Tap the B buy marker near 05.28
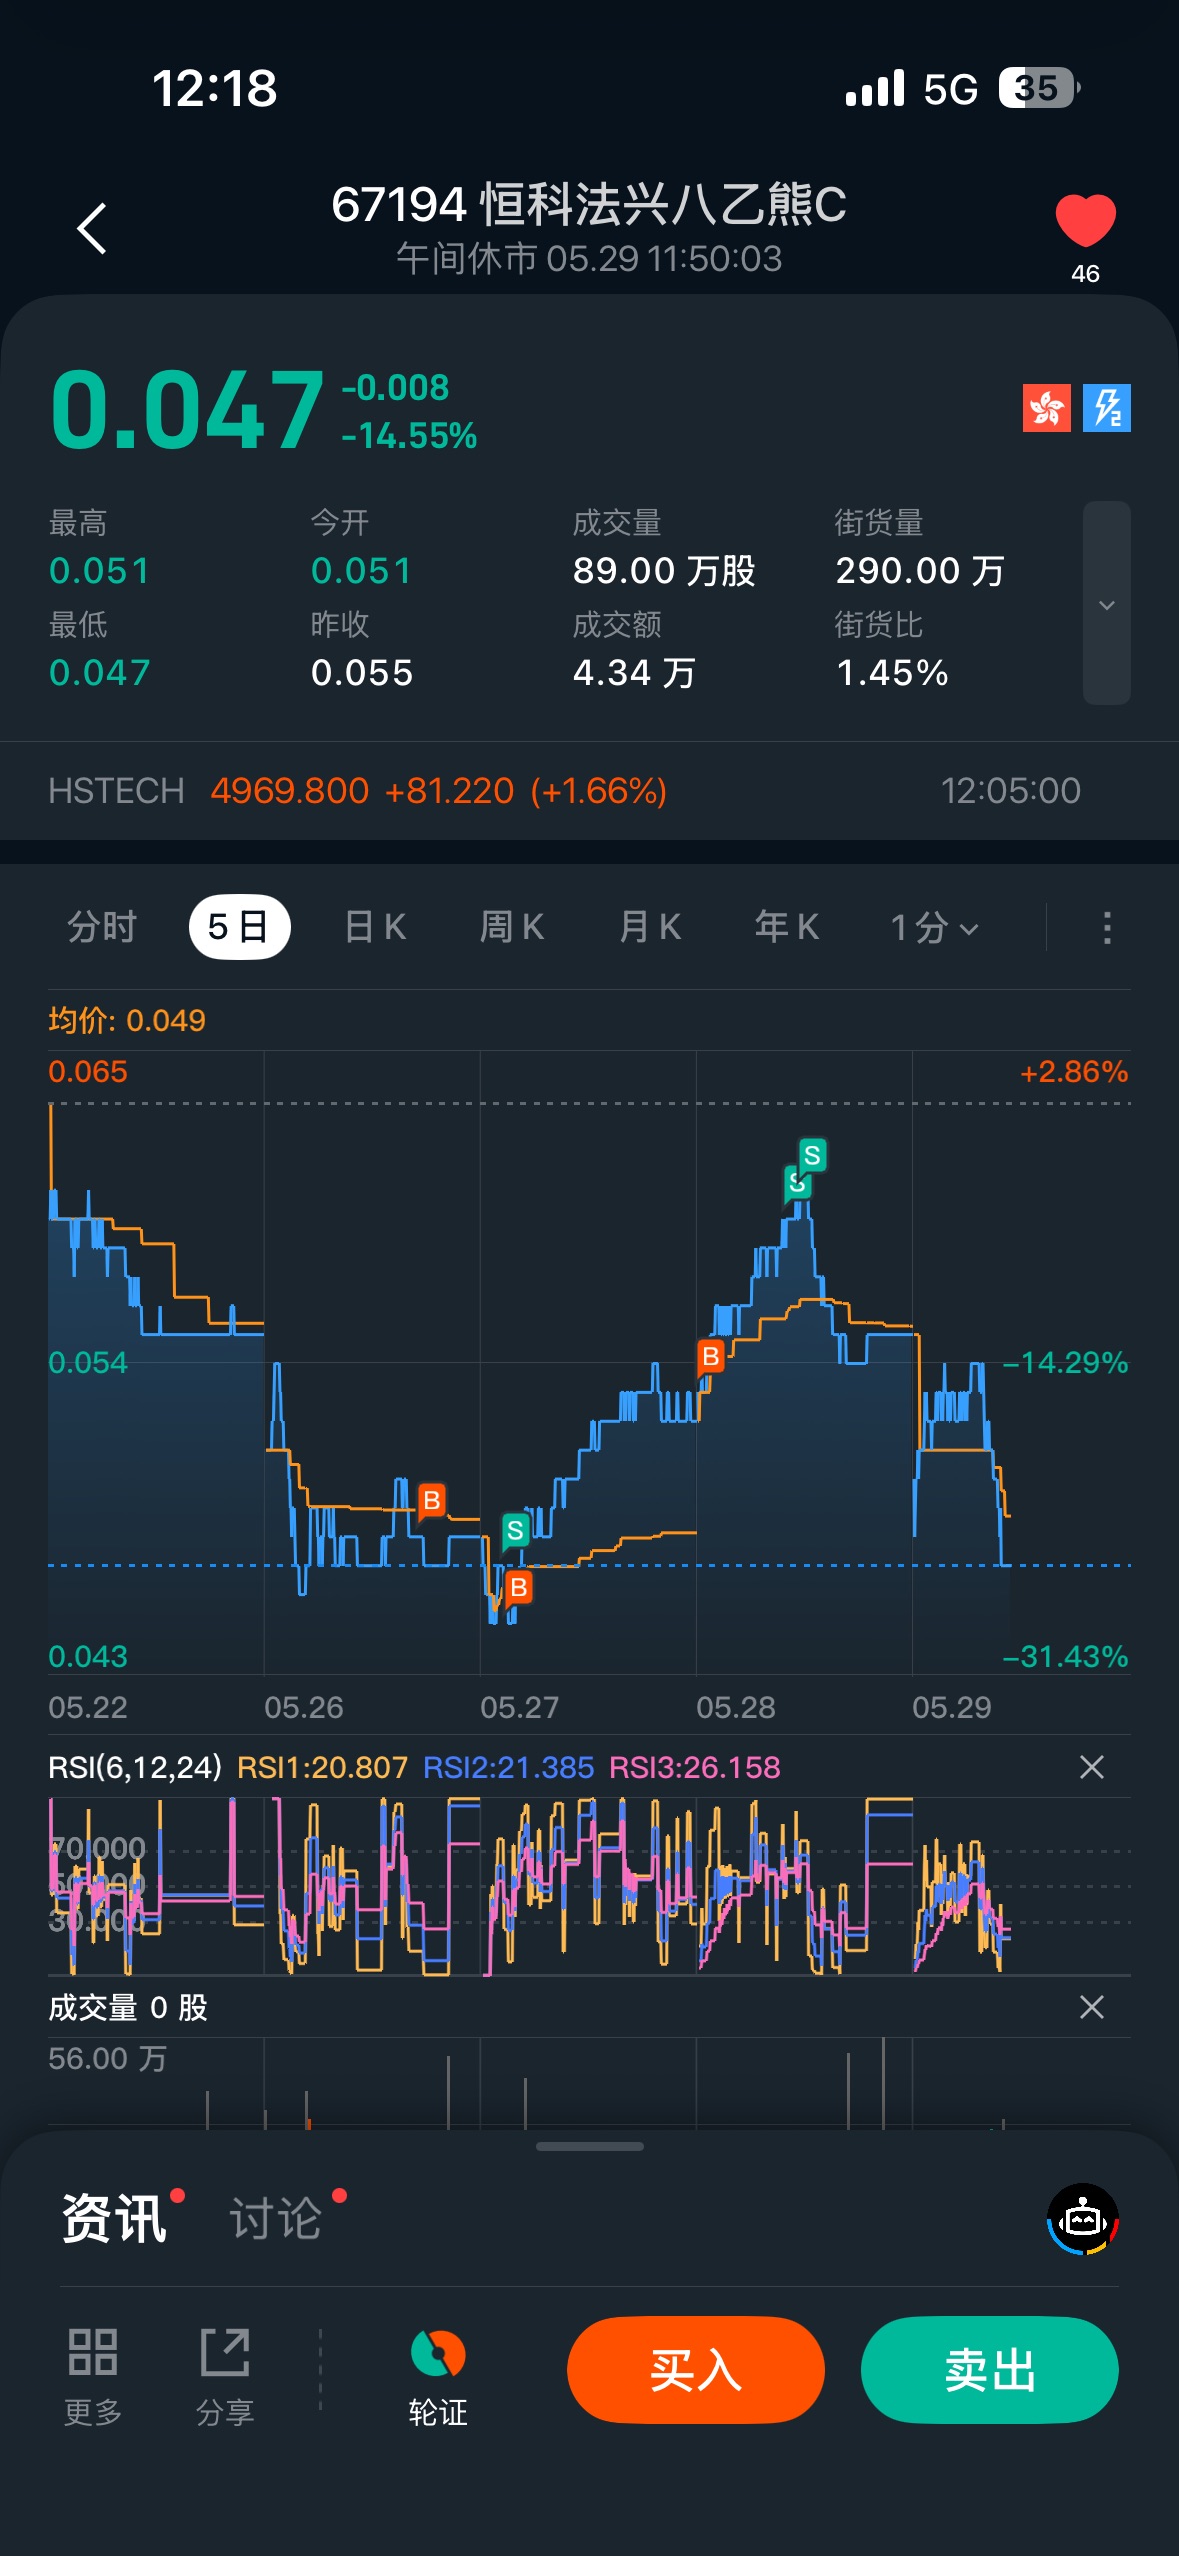Screen dimensions: 1179x2556 710,1357
